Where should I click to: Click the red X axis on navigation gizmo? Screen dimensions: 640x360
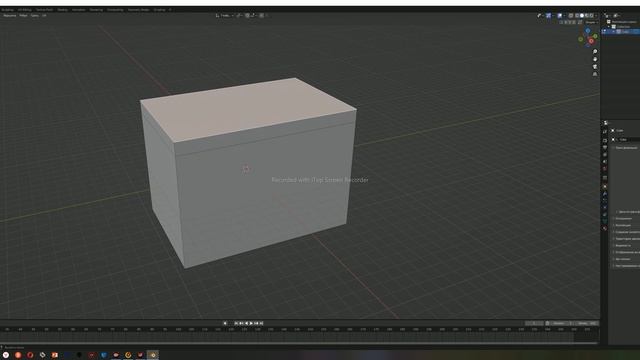tap(591, 41)
